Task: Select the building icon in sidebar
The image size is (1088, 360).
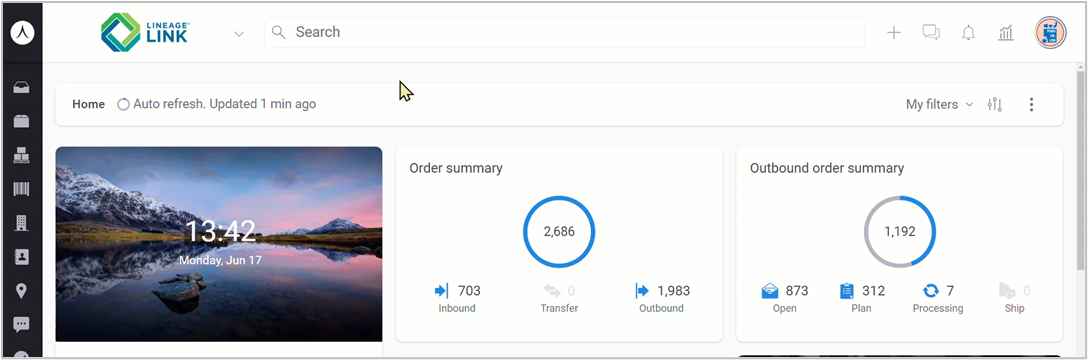Action: tap(21, 223)
